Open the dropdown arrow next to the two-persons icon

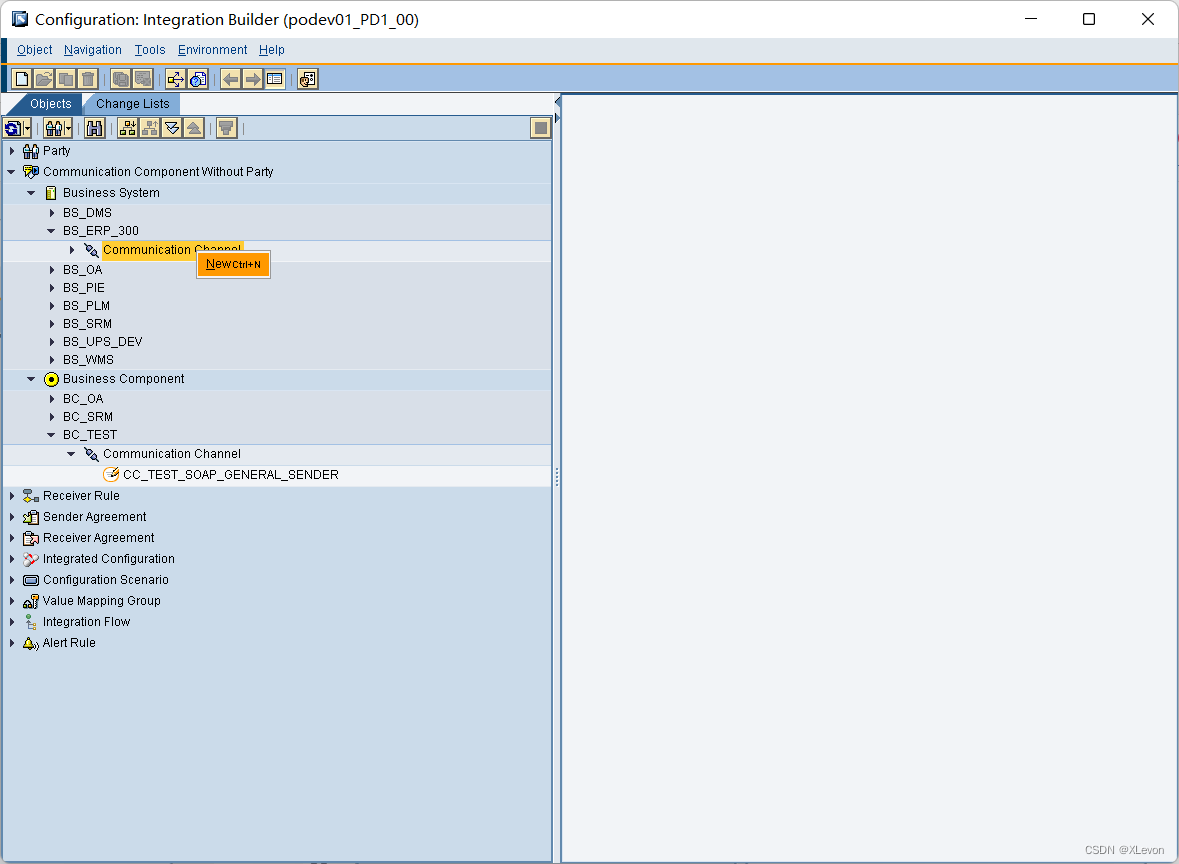click(x=68, y=129)
